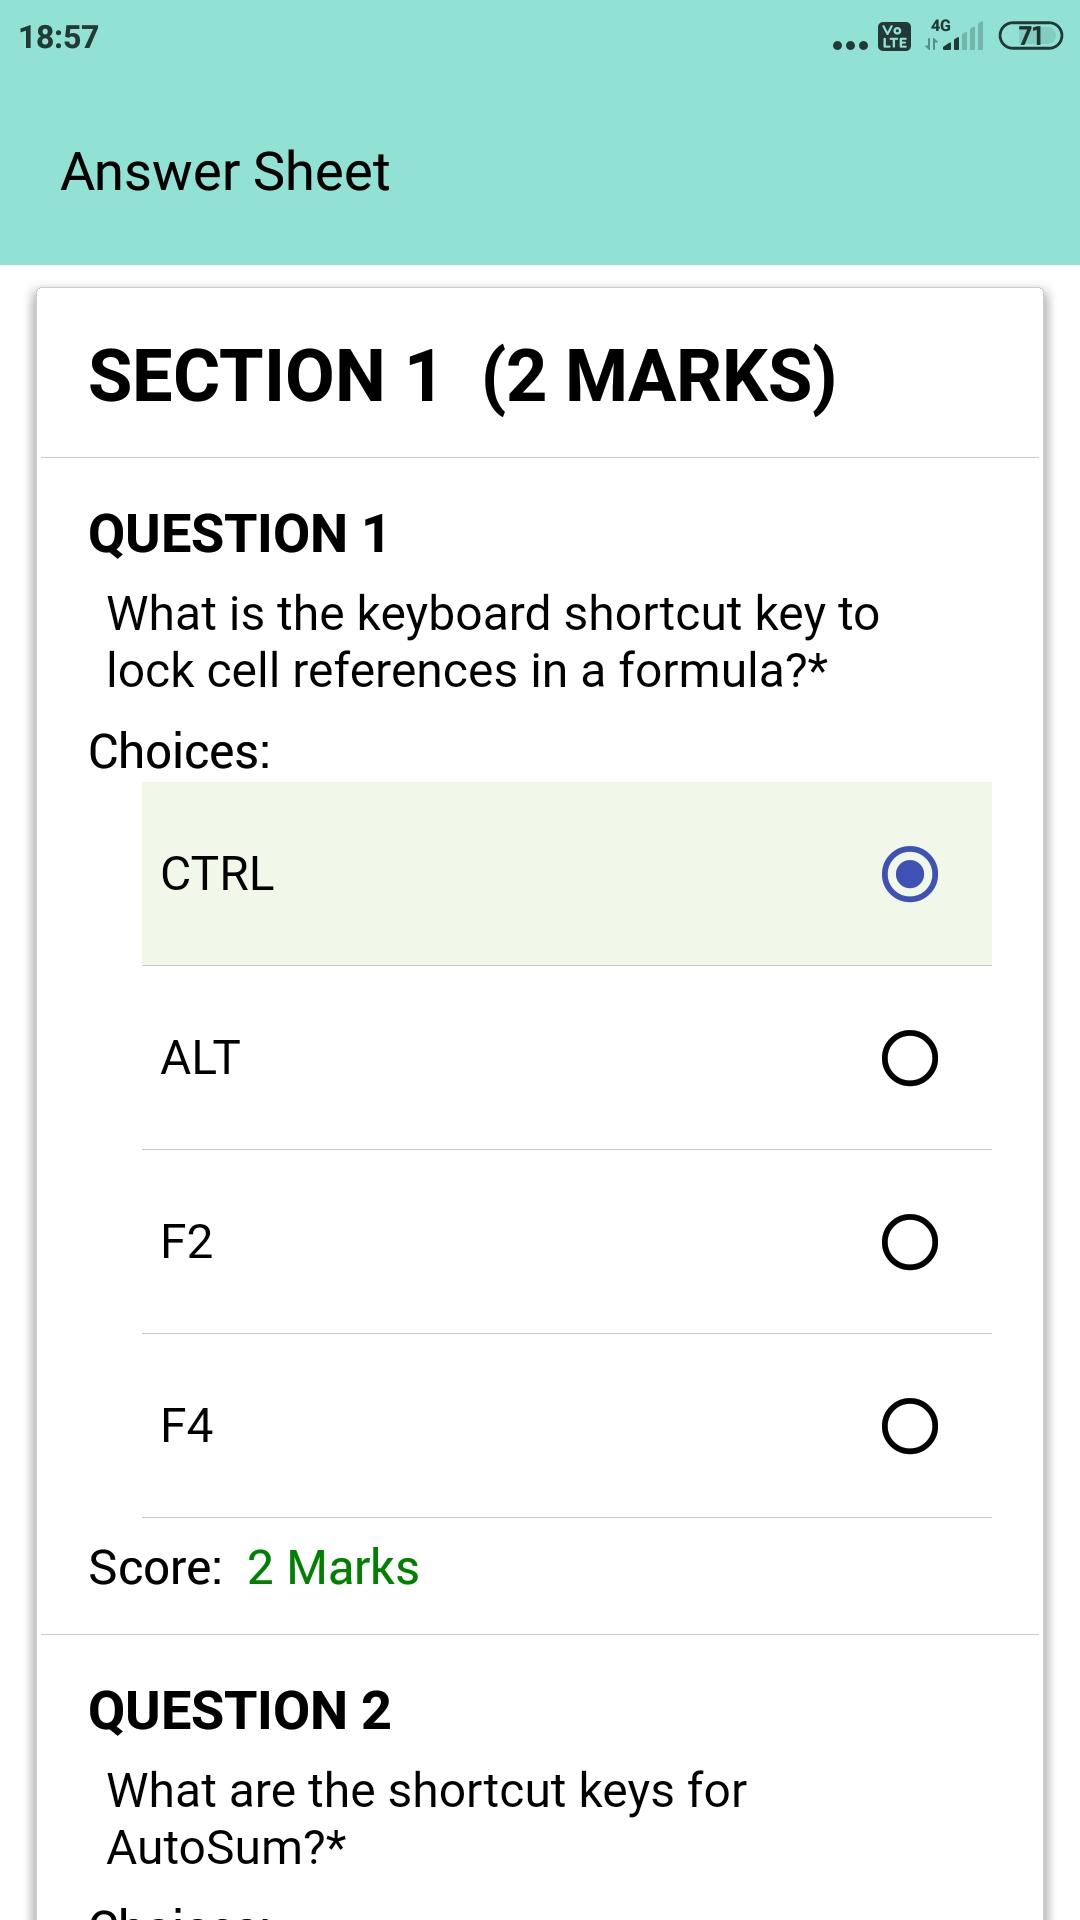Tap the three-dots notification icon

[x=850, y=45]
